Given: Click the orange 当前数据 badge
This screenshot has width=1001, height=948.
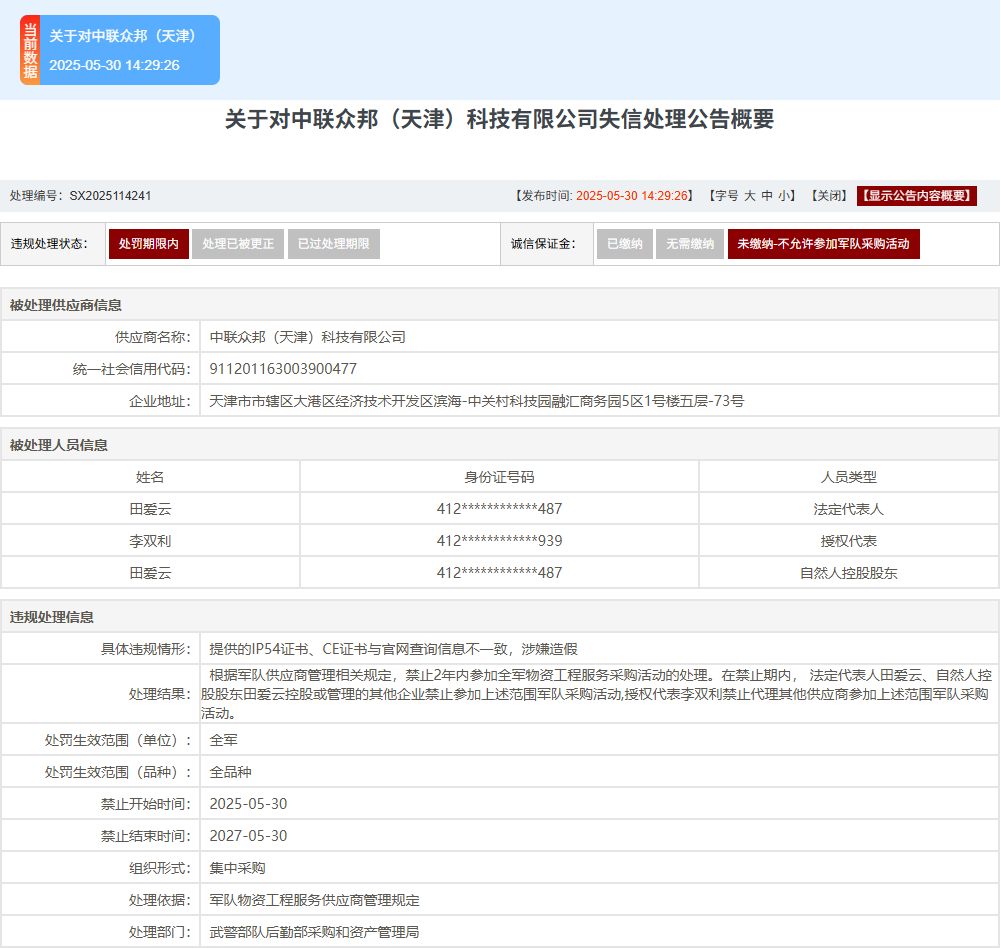Looking at the screenshot, I should tap(30, 51).
